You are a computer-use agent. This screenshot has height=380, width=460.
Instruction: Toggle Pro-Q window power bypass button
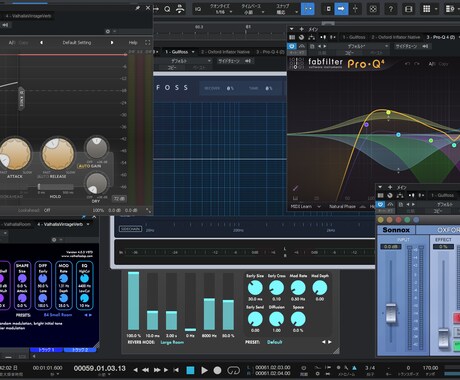tap(292, 46)
